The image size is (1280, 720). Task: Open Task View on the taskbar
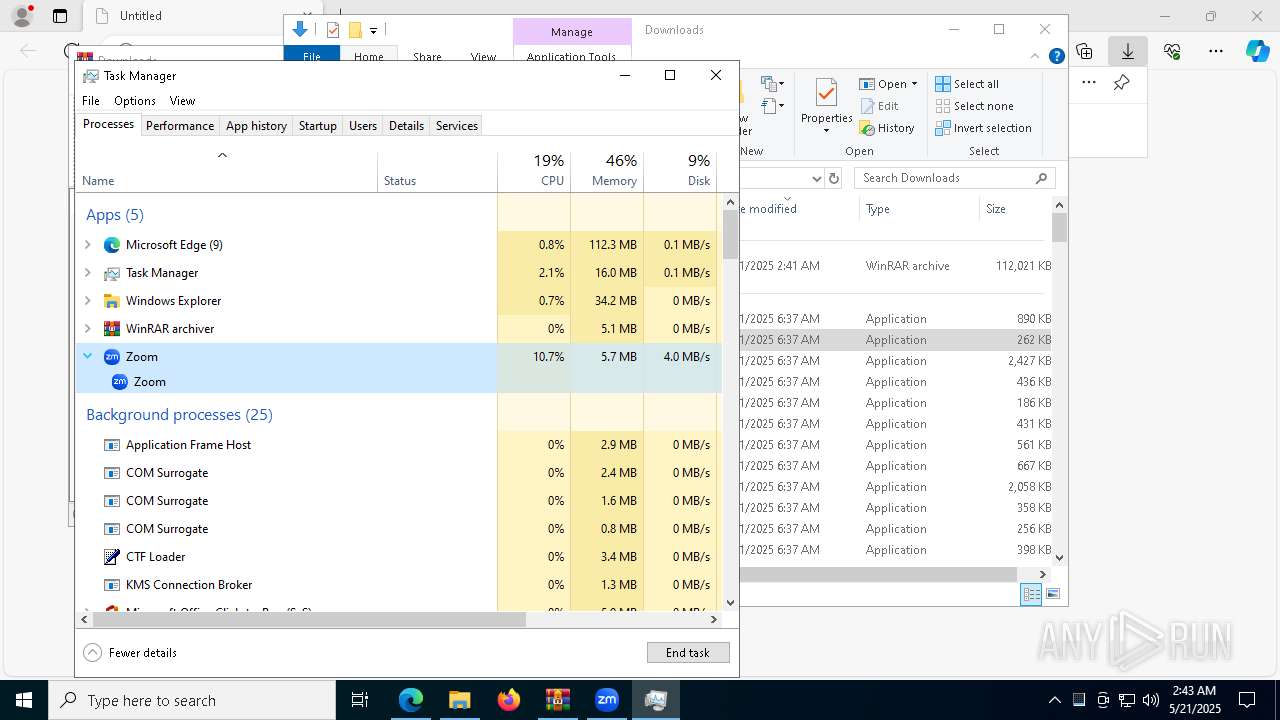(x=361, y=700)
